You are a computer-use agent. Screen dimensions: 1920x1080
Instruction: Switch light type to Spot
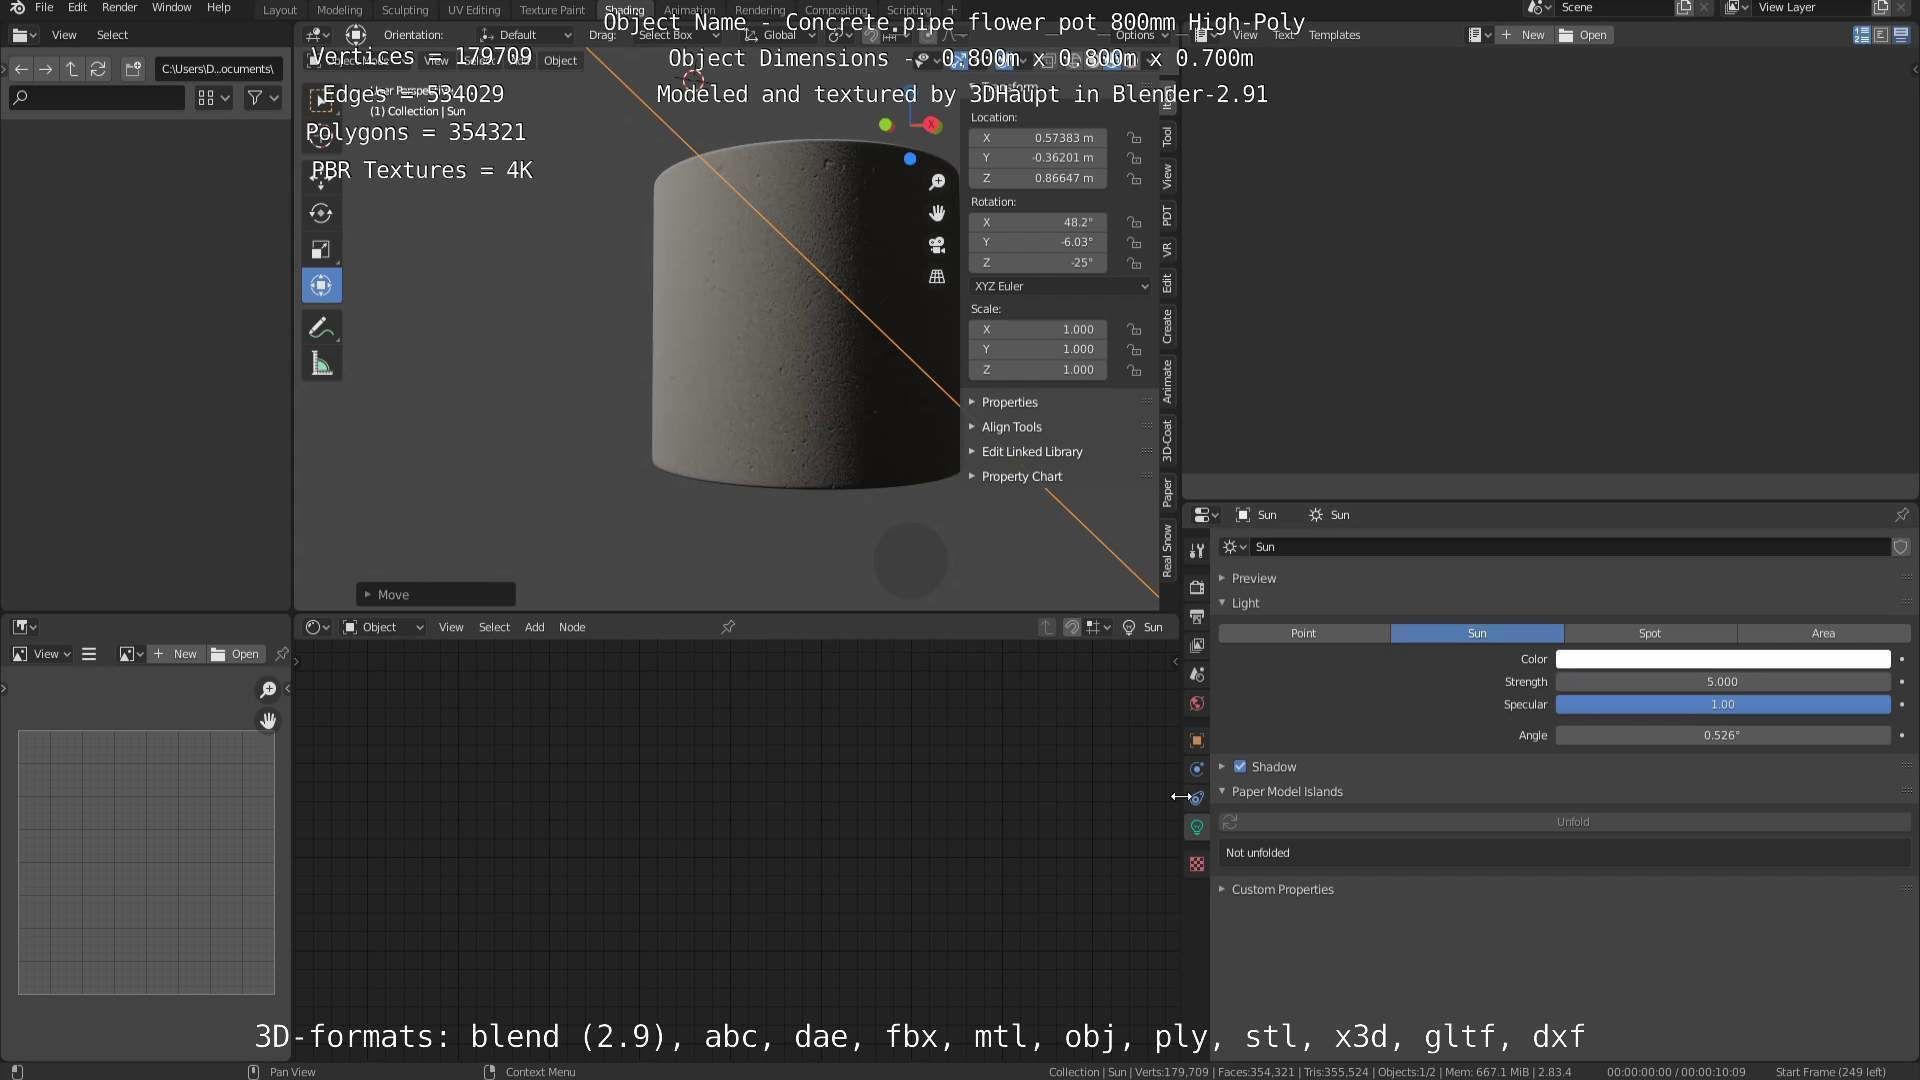click(x=1649, y=633)
